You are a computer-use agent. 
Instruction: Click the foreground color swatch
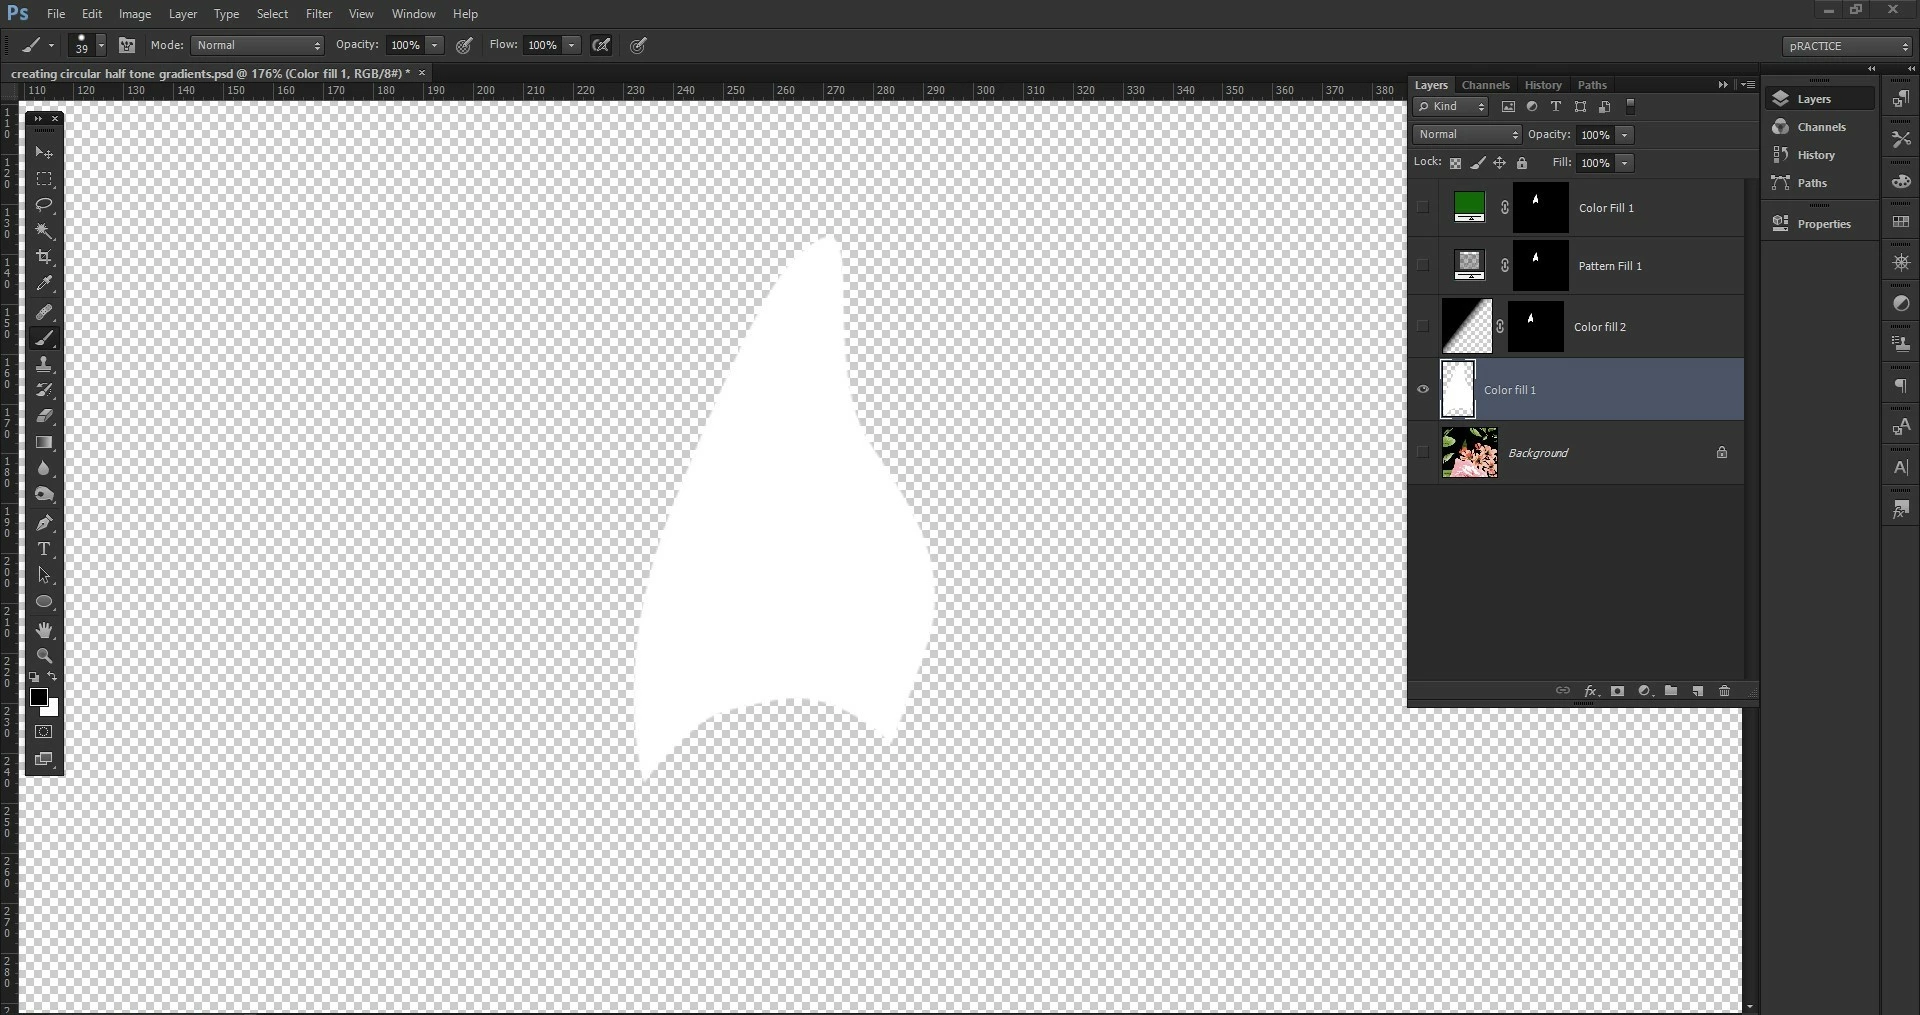[x=38, y=697]
